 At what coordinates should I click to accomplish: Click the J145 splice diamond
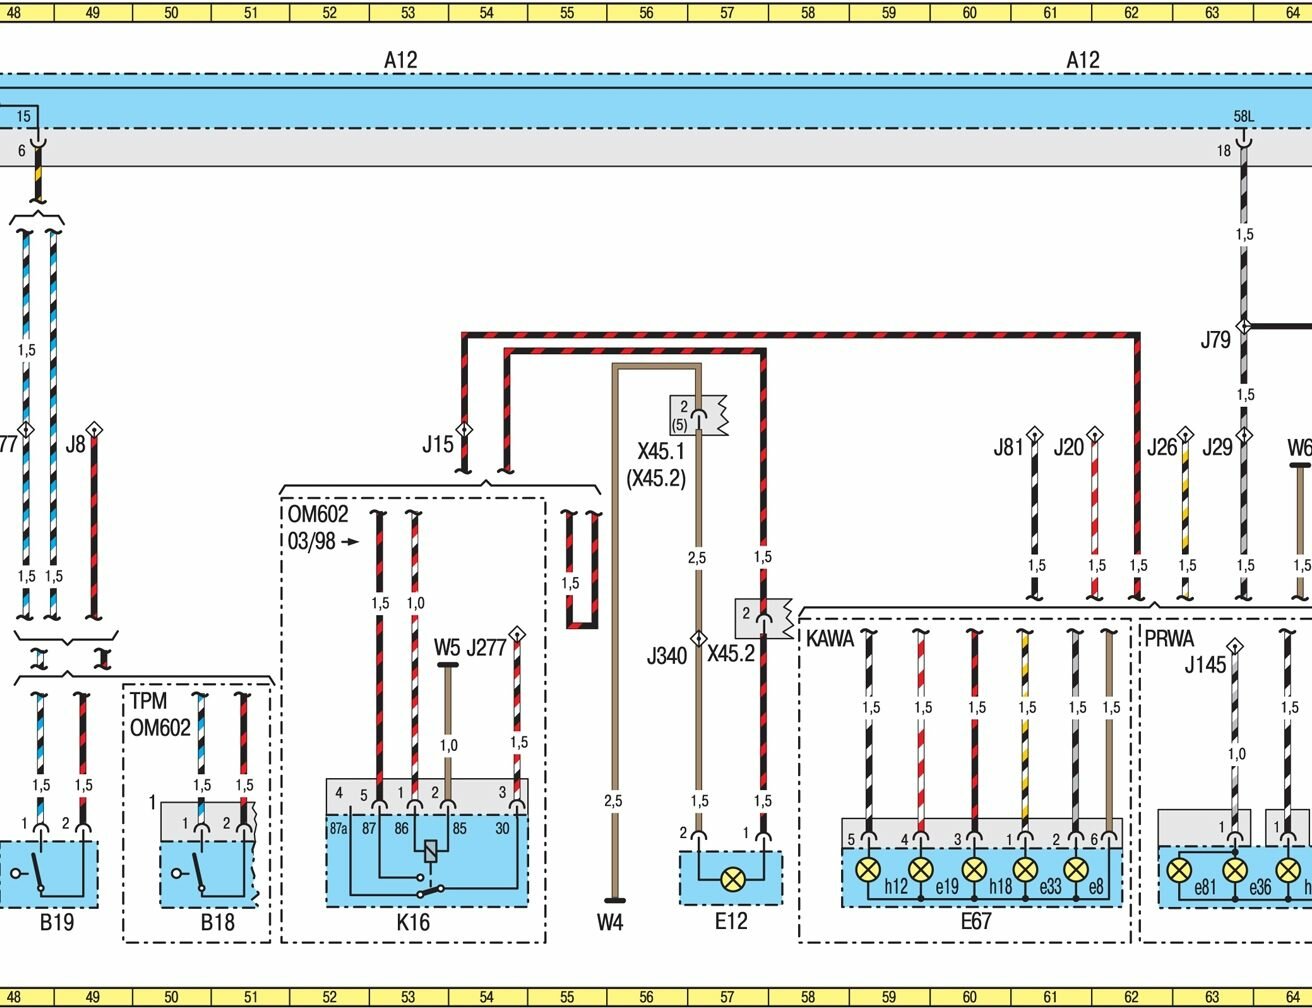click(x=1235, y=646)
